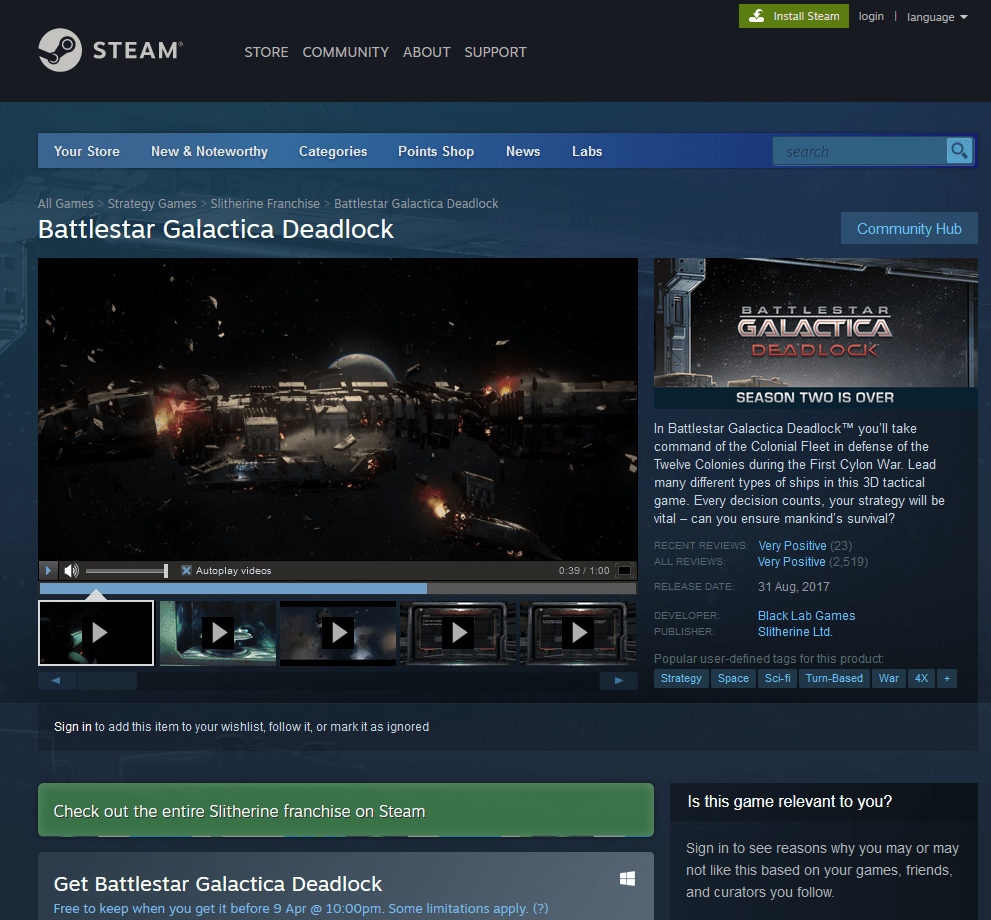
Task: Click the main trailer video area
Action: coord(337,409)
